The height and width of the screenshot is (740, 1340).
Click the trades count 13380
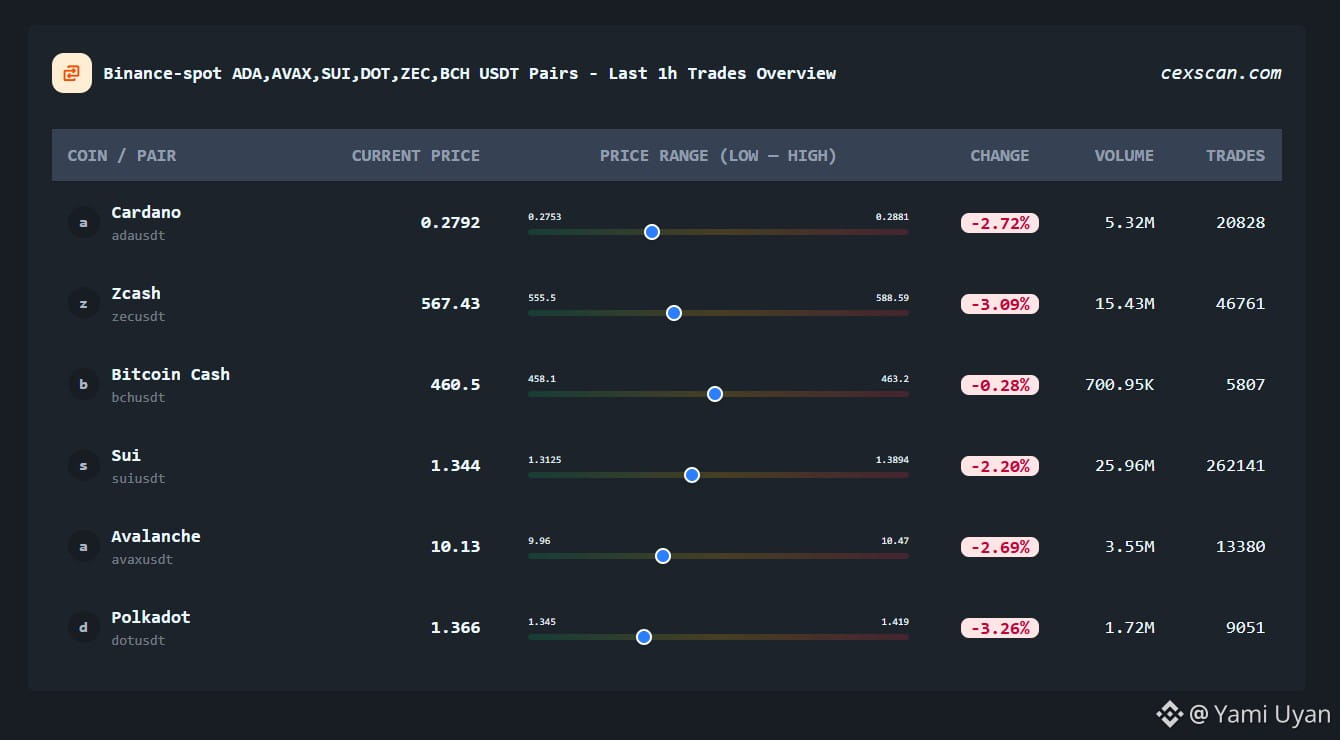coord(1240,546)
